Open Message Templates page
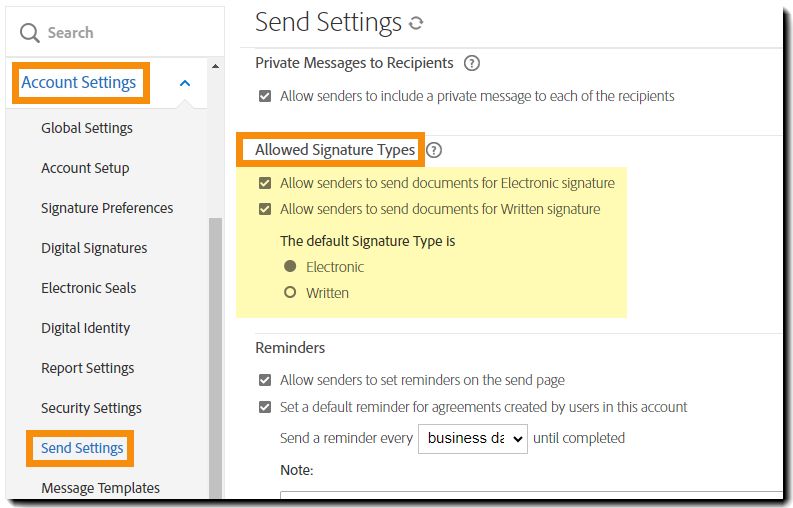Image resolution: width=793 pixels, height=508 pixels. pyautogui.click(x=100, y=488)
